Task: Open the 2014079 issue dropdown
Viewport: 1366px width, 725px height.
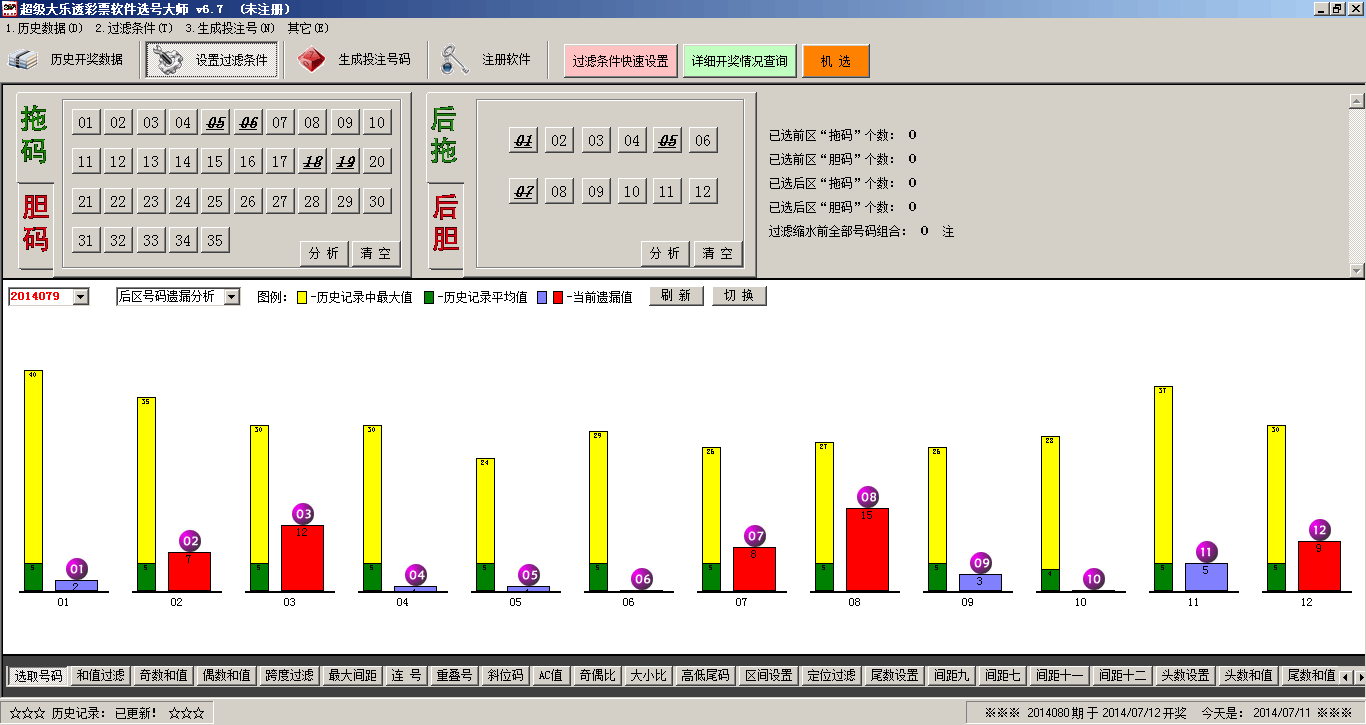Action: coord(81,297)
